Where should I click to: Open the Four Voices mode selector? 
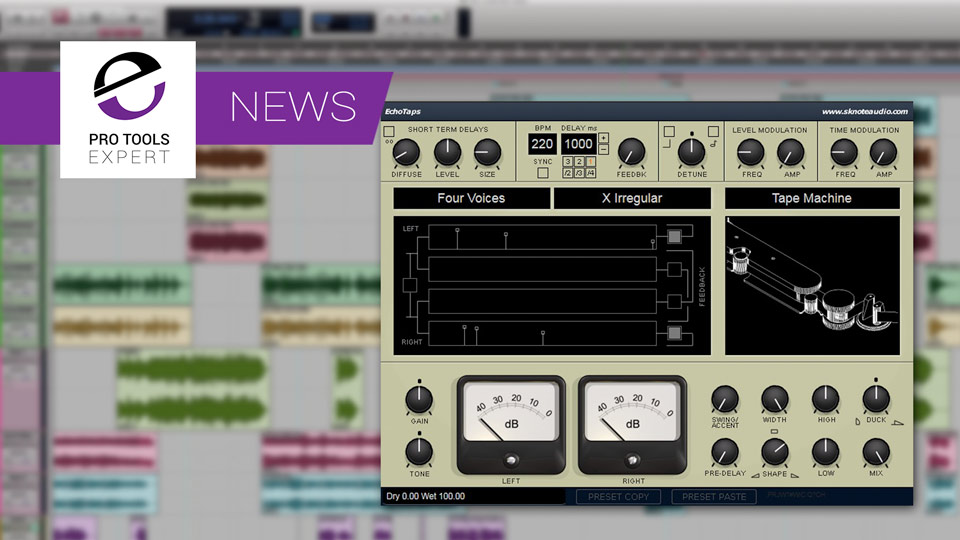[x=471, y=198]
